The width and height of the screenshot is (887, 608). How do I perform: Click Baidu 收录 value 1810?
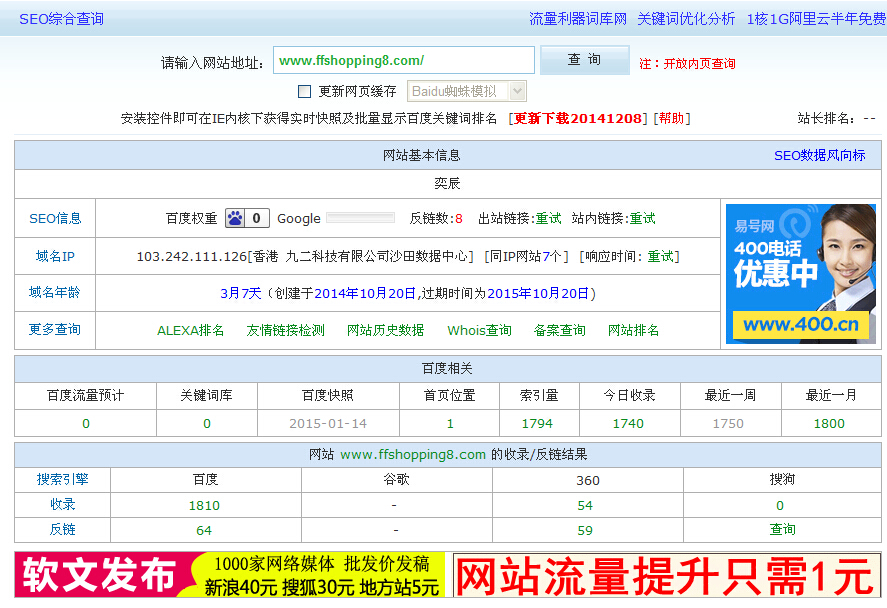click(204, 506)
